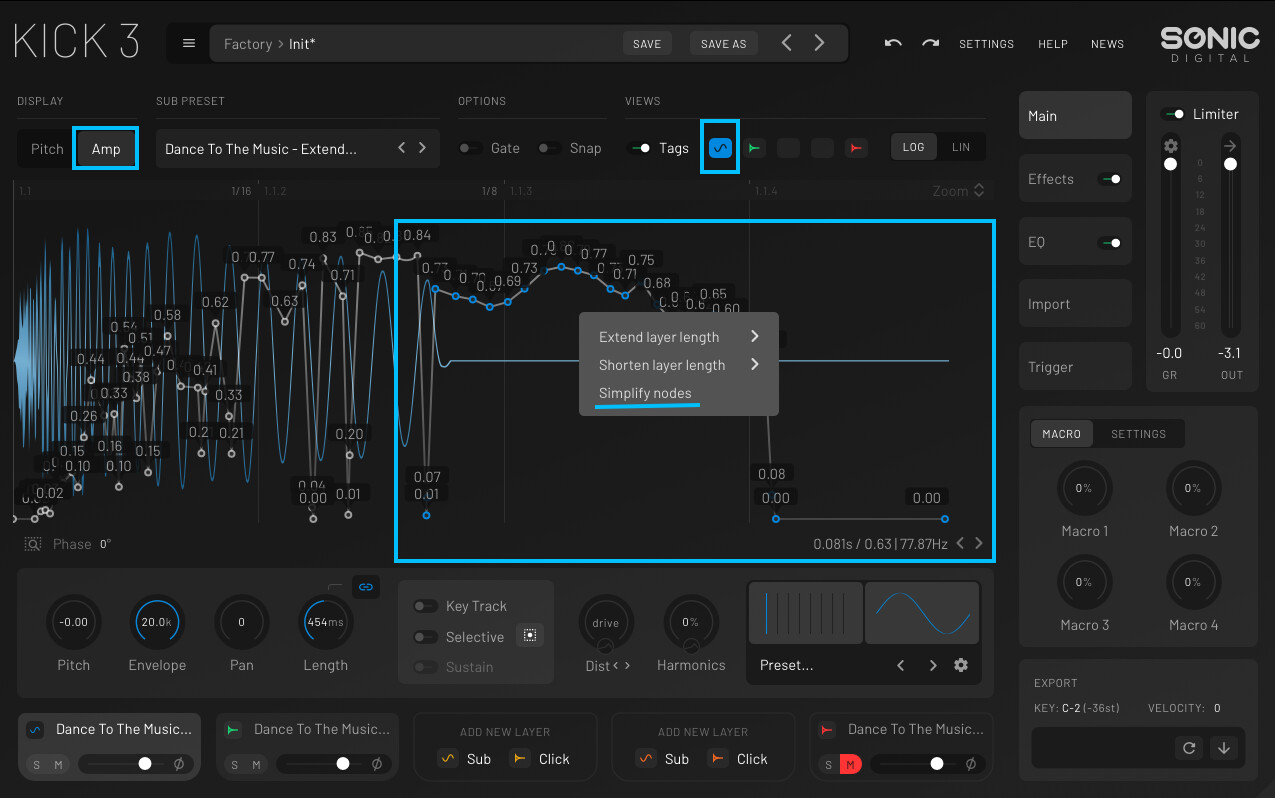The width and height of the screenshot is (1275, 798).
Task: Click the redo arrow icon
Action: click(x=930, y=43)
